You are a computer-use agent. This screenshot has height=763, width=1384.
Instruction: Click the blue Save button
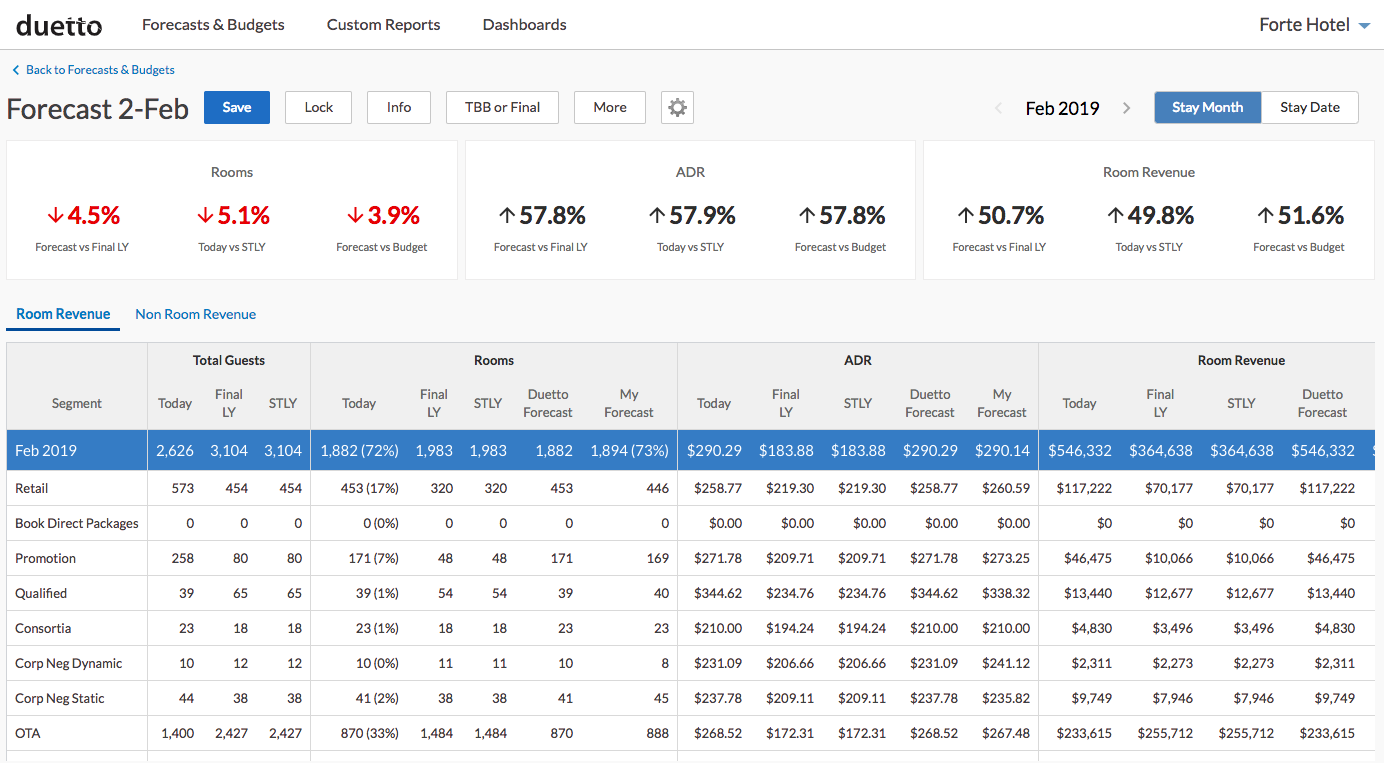pos(237,108)
